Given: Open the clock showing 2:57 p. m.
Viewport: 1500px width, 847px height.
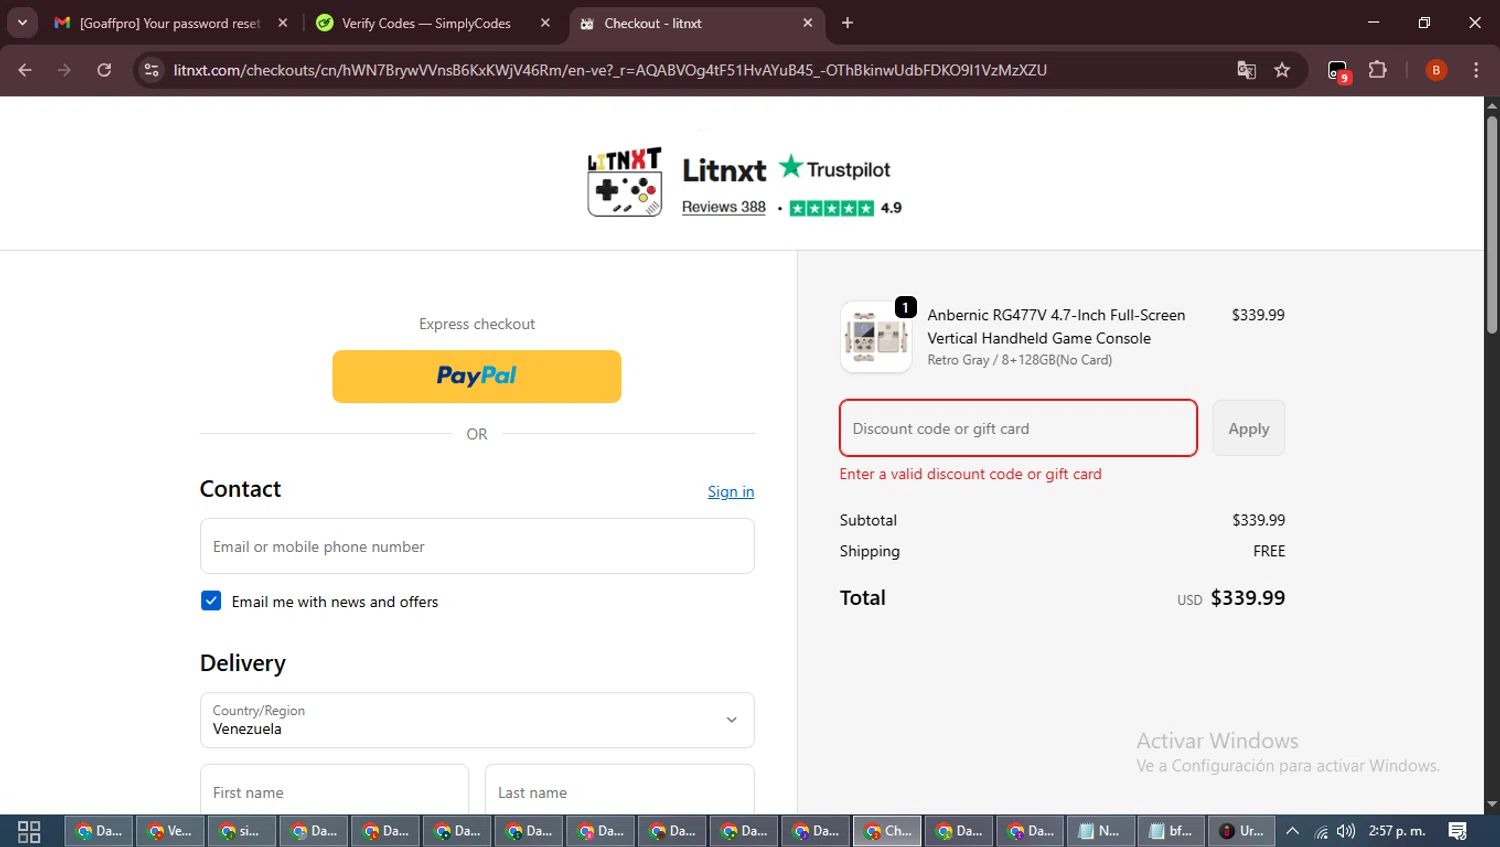Looking at the screenshot, I should click(1397, 831).
